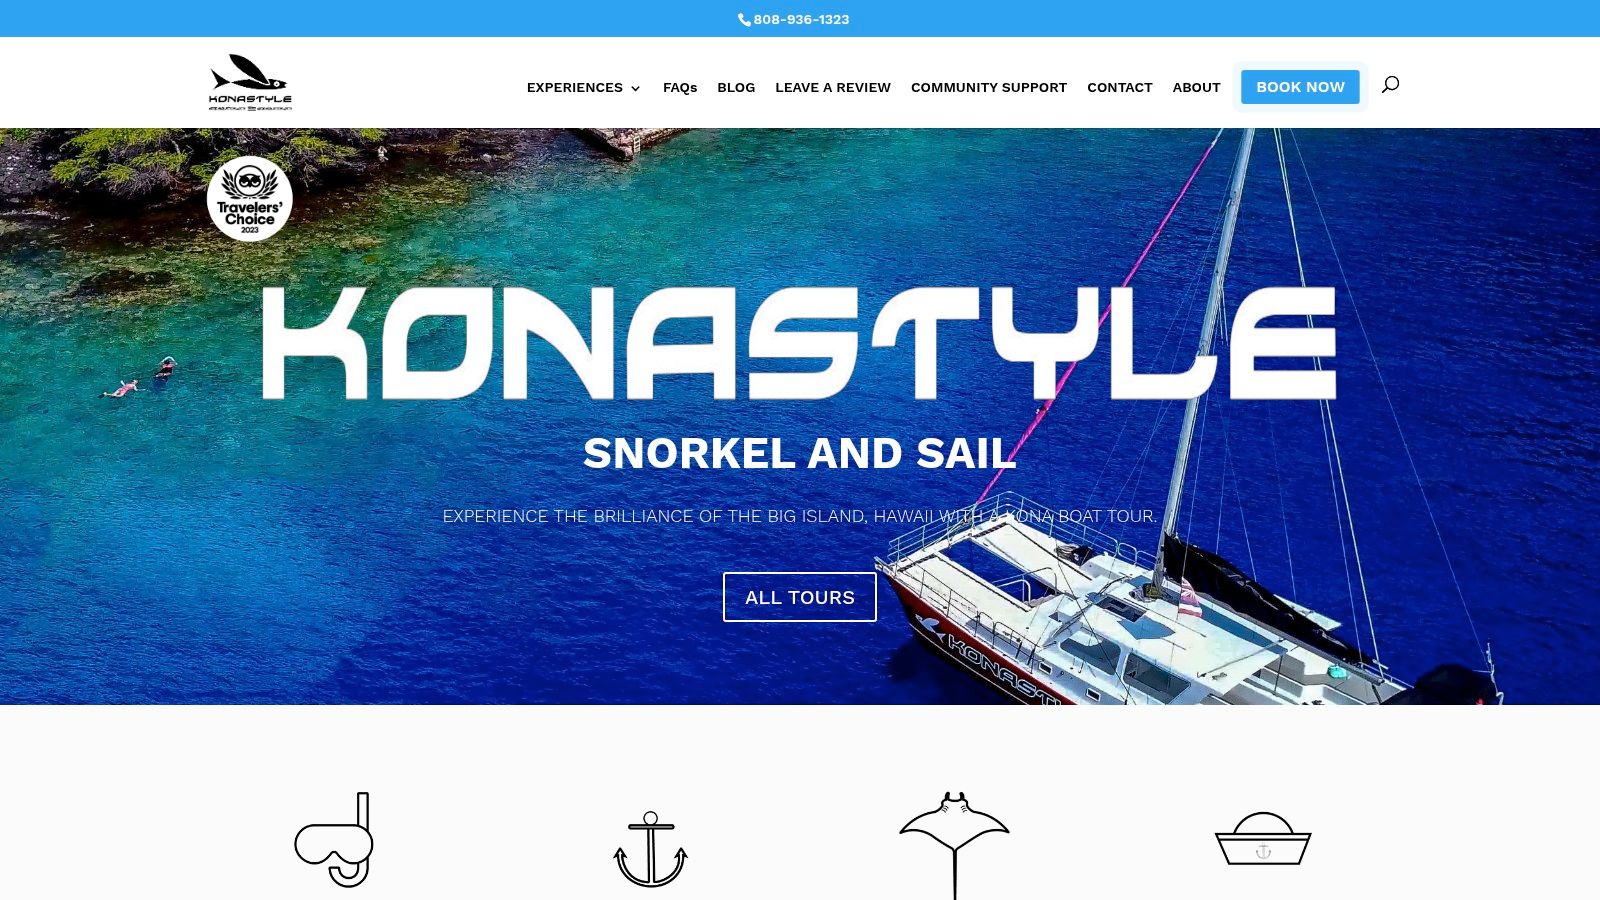Select the anchor icon
Screen dimensions: 1600x900
pyautogui.click(x=650, y=849)
